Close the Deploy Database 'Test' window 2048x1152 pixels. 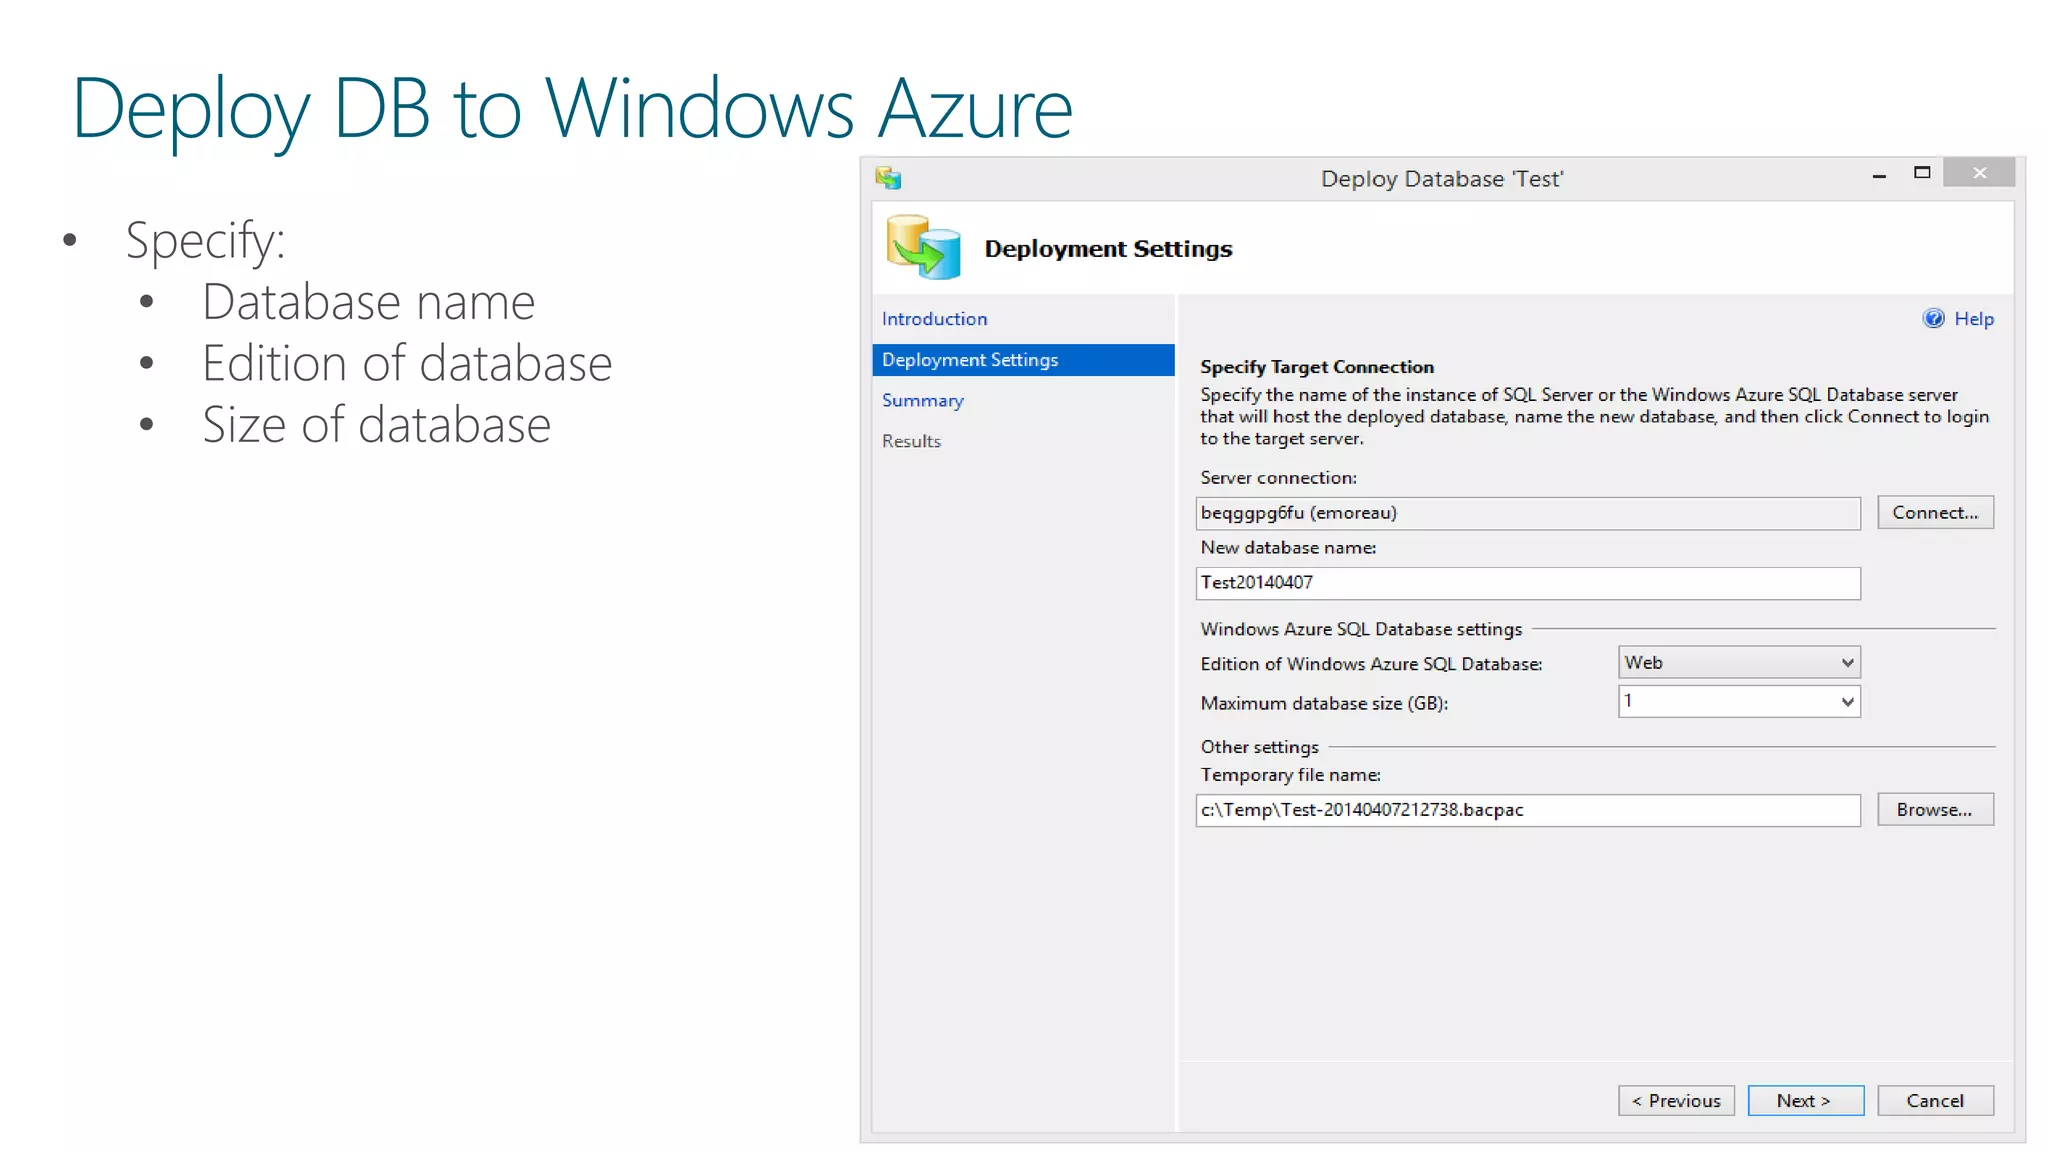tap(1979, 173)
